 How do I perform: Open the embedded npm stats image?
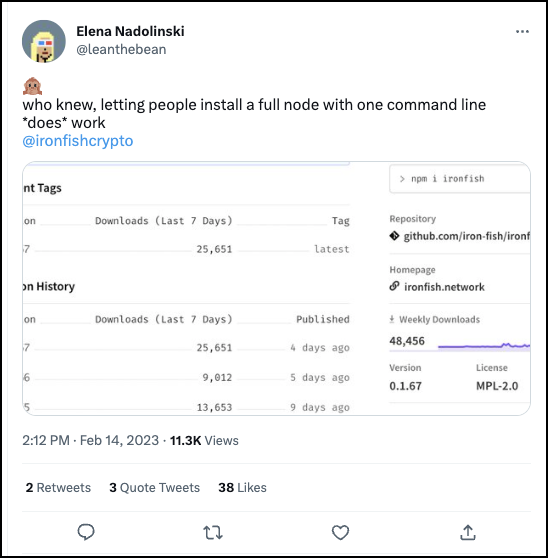[276, 288]
